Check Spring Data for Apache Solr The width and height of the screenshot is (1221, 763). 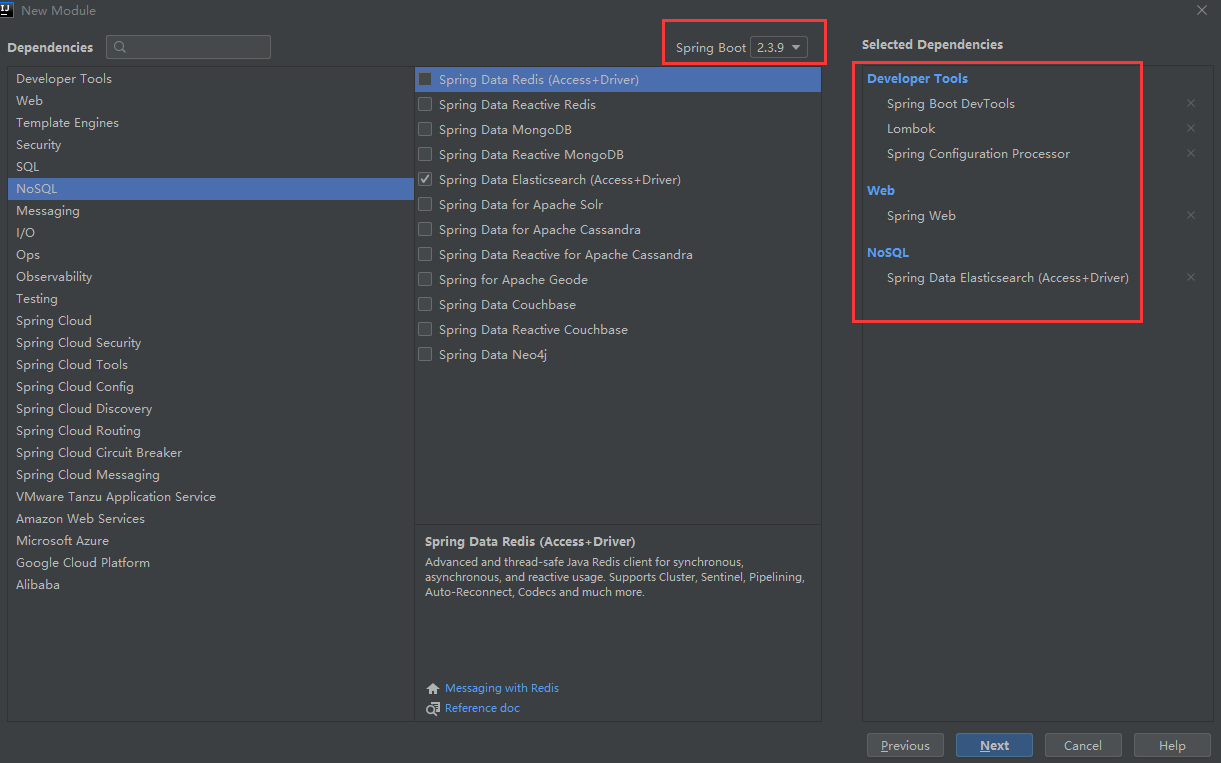pyautogui.click(x=425, y=204)
